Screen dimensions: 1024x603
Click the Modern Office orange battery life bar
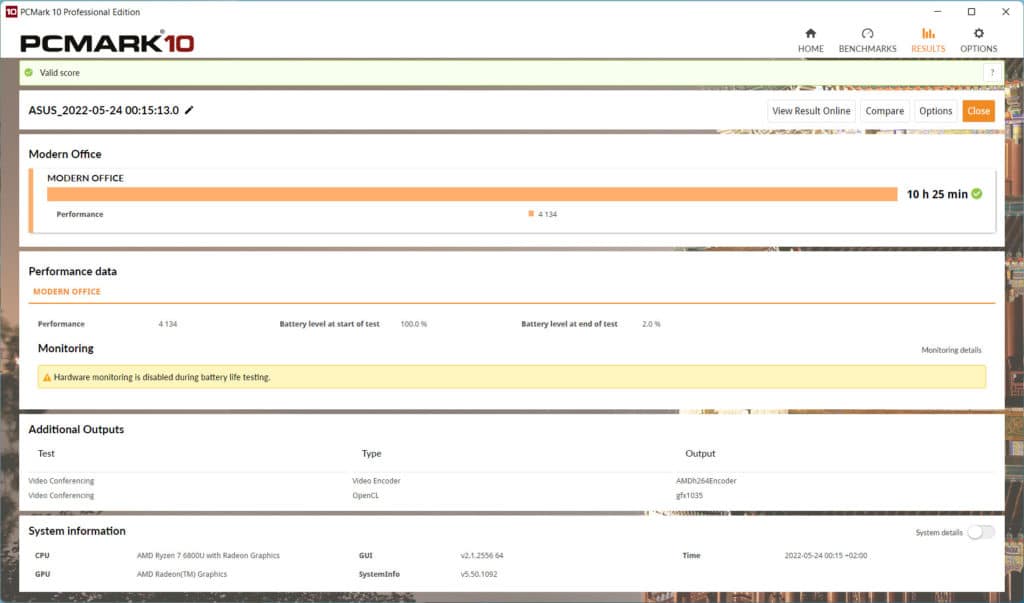coord(472,194)
